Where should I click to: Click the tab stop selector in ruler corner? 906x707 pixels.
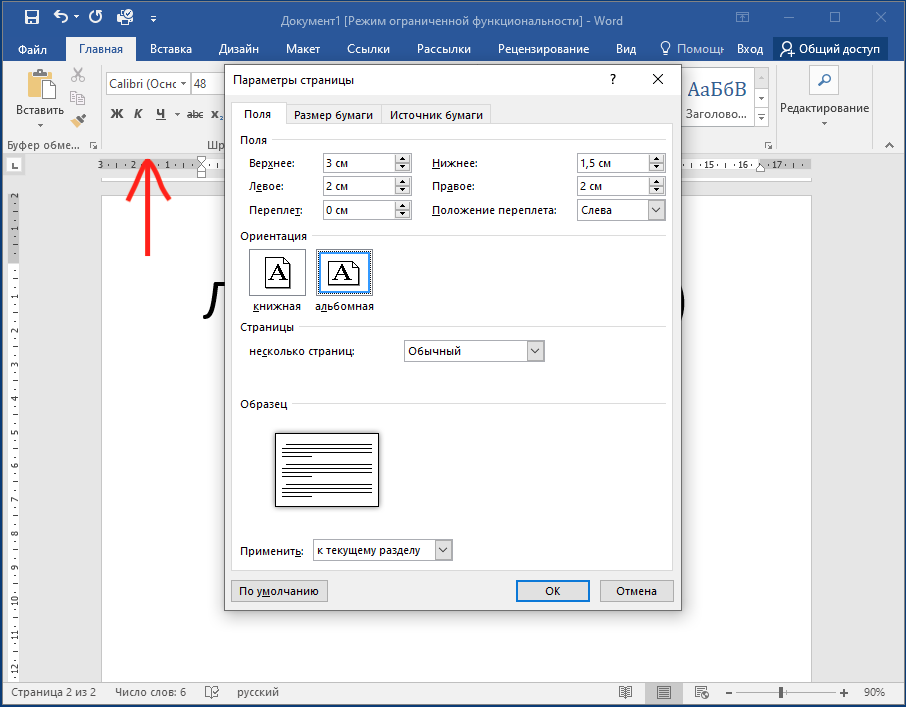(14, 166)
